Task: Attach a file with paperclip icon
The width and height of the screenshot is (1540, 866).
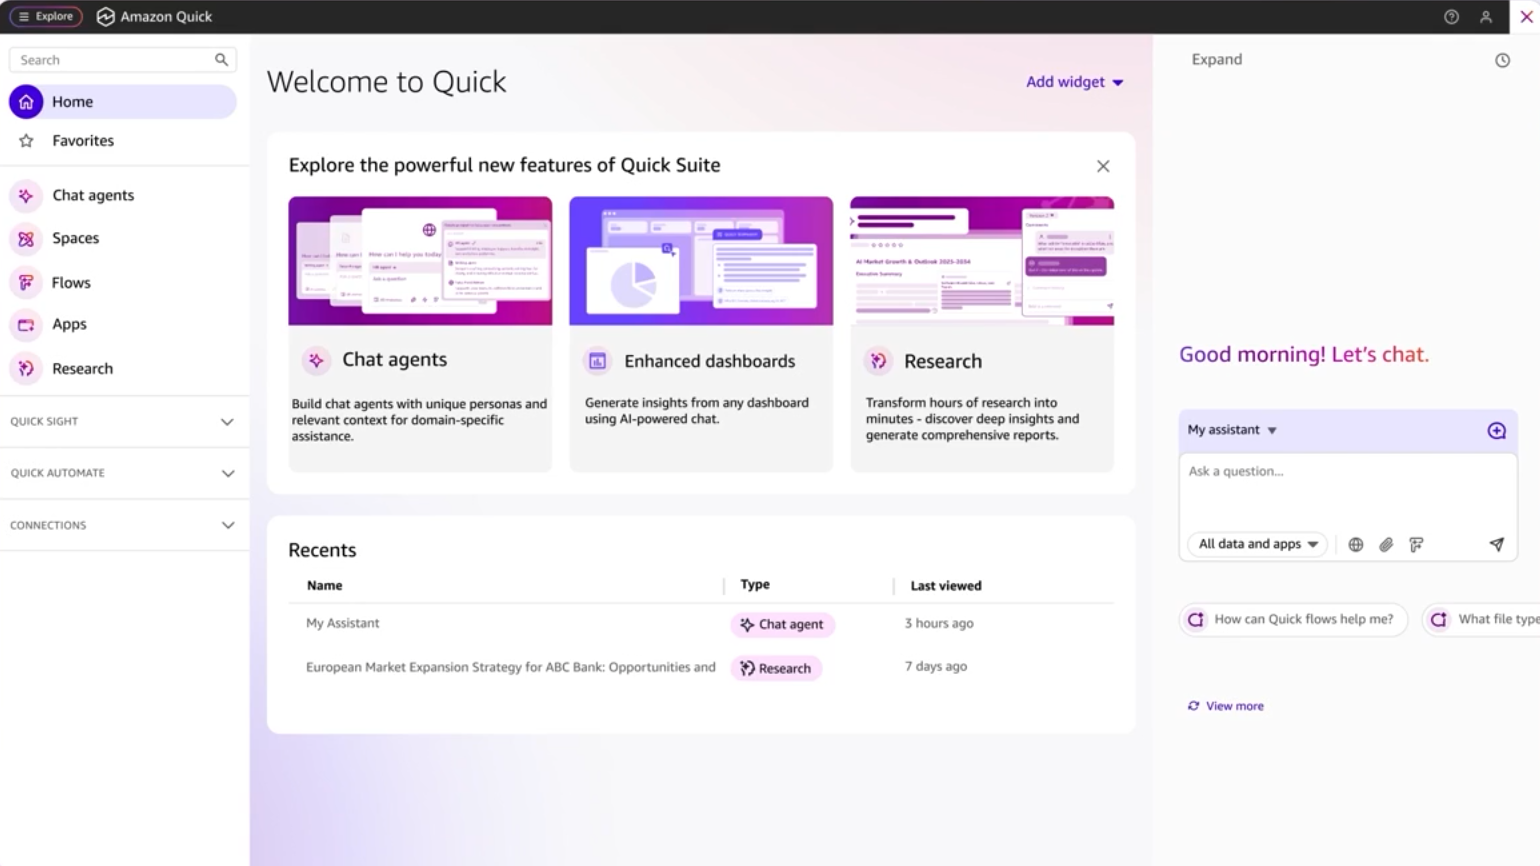Action: tap(1386, 545)
